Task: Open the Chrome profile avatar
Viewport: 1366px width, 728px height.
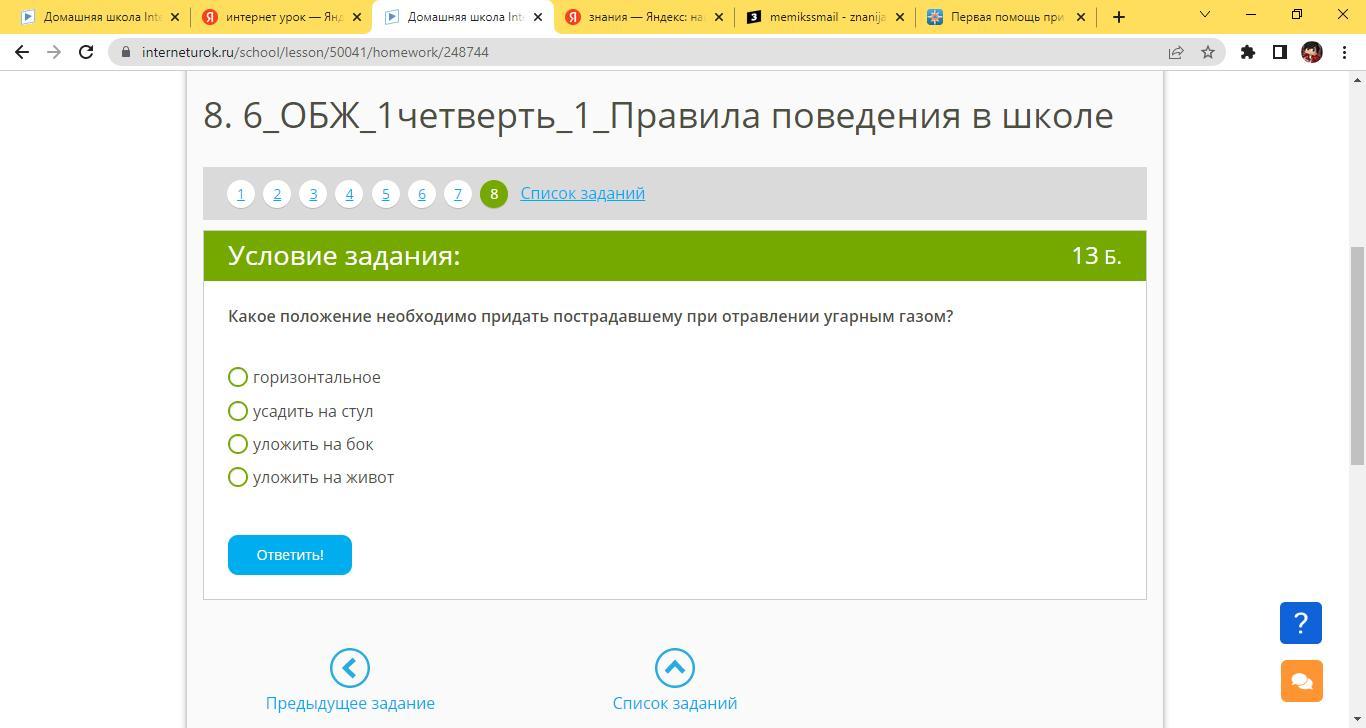Action: coord(1312,52)
